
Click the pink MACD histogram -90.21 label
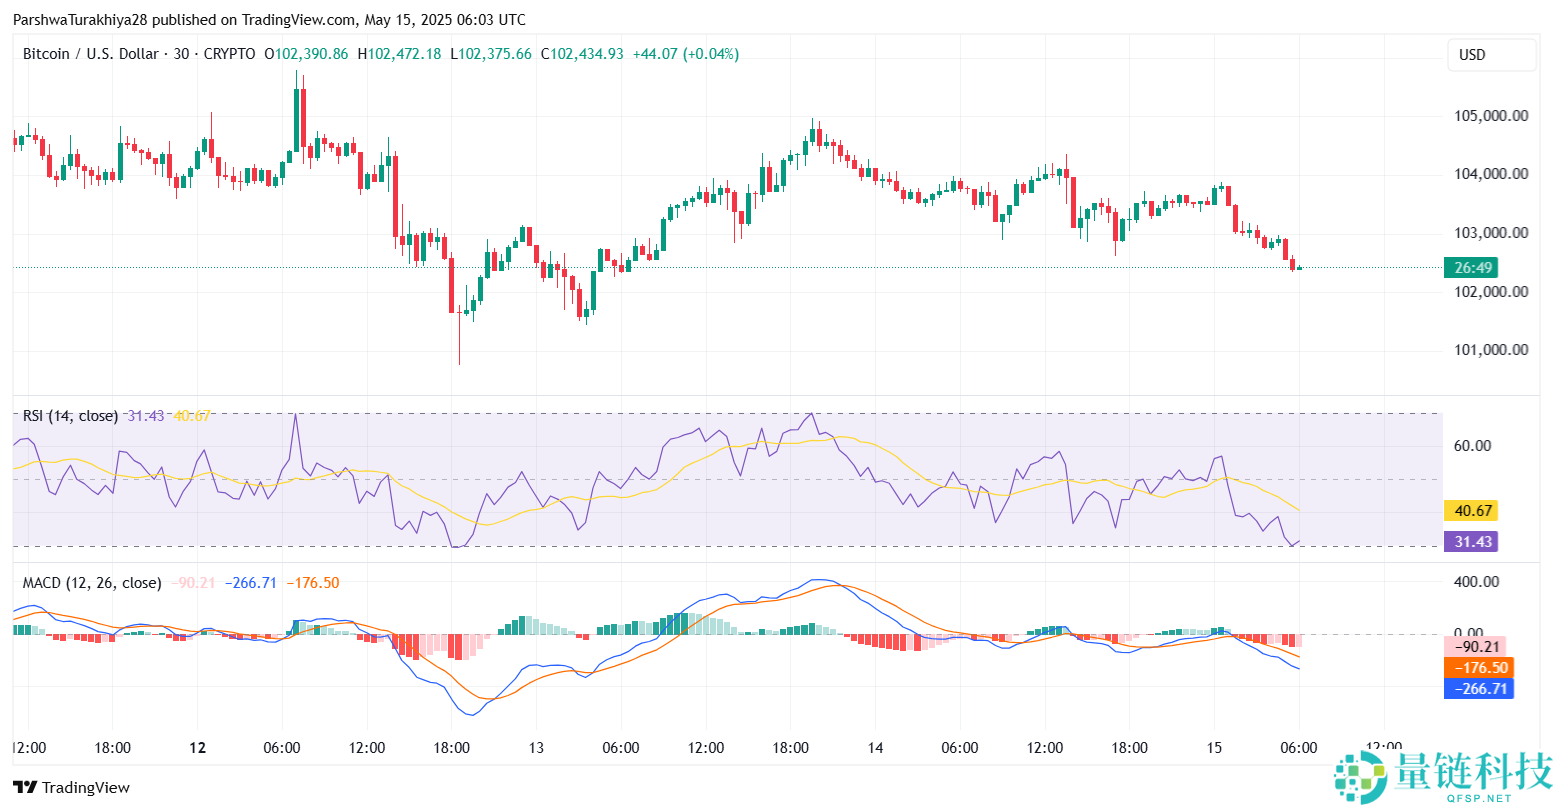pyautogui.click(x=1478, y=647)
